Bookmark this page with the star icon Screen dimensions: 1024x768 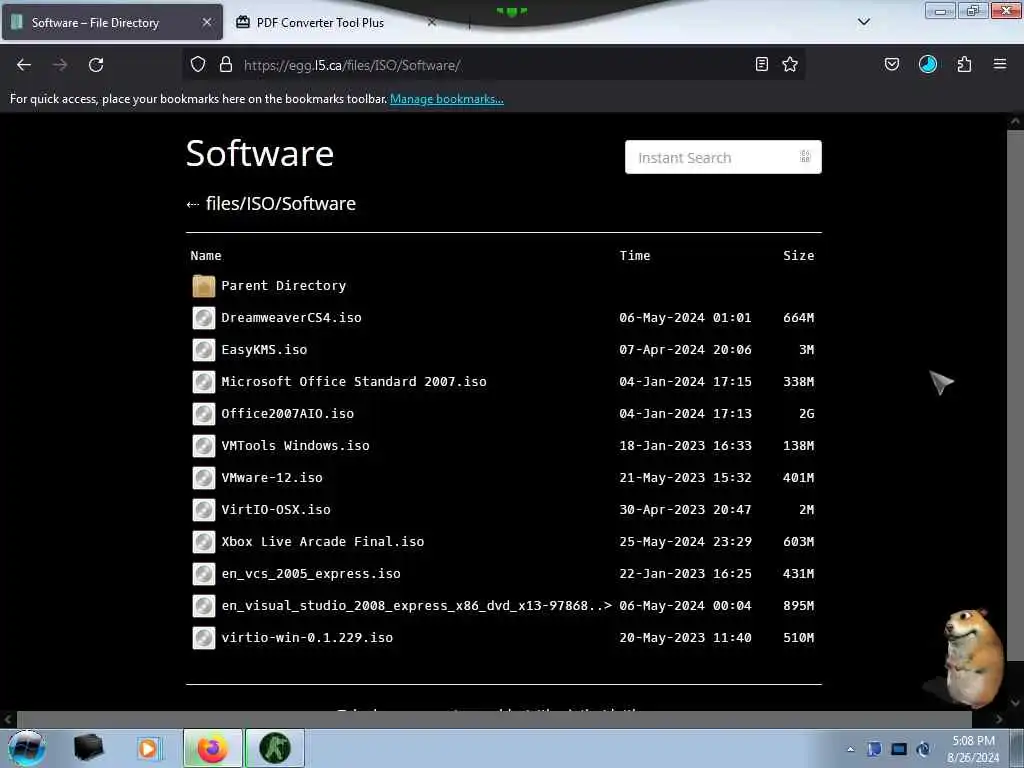tap(790, 64)
